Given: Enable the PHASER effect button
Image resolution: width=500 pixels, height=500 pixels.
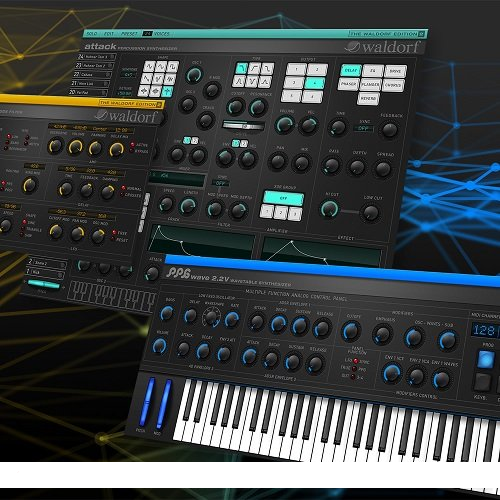Looking at the screenshot, I should point(348,84).
